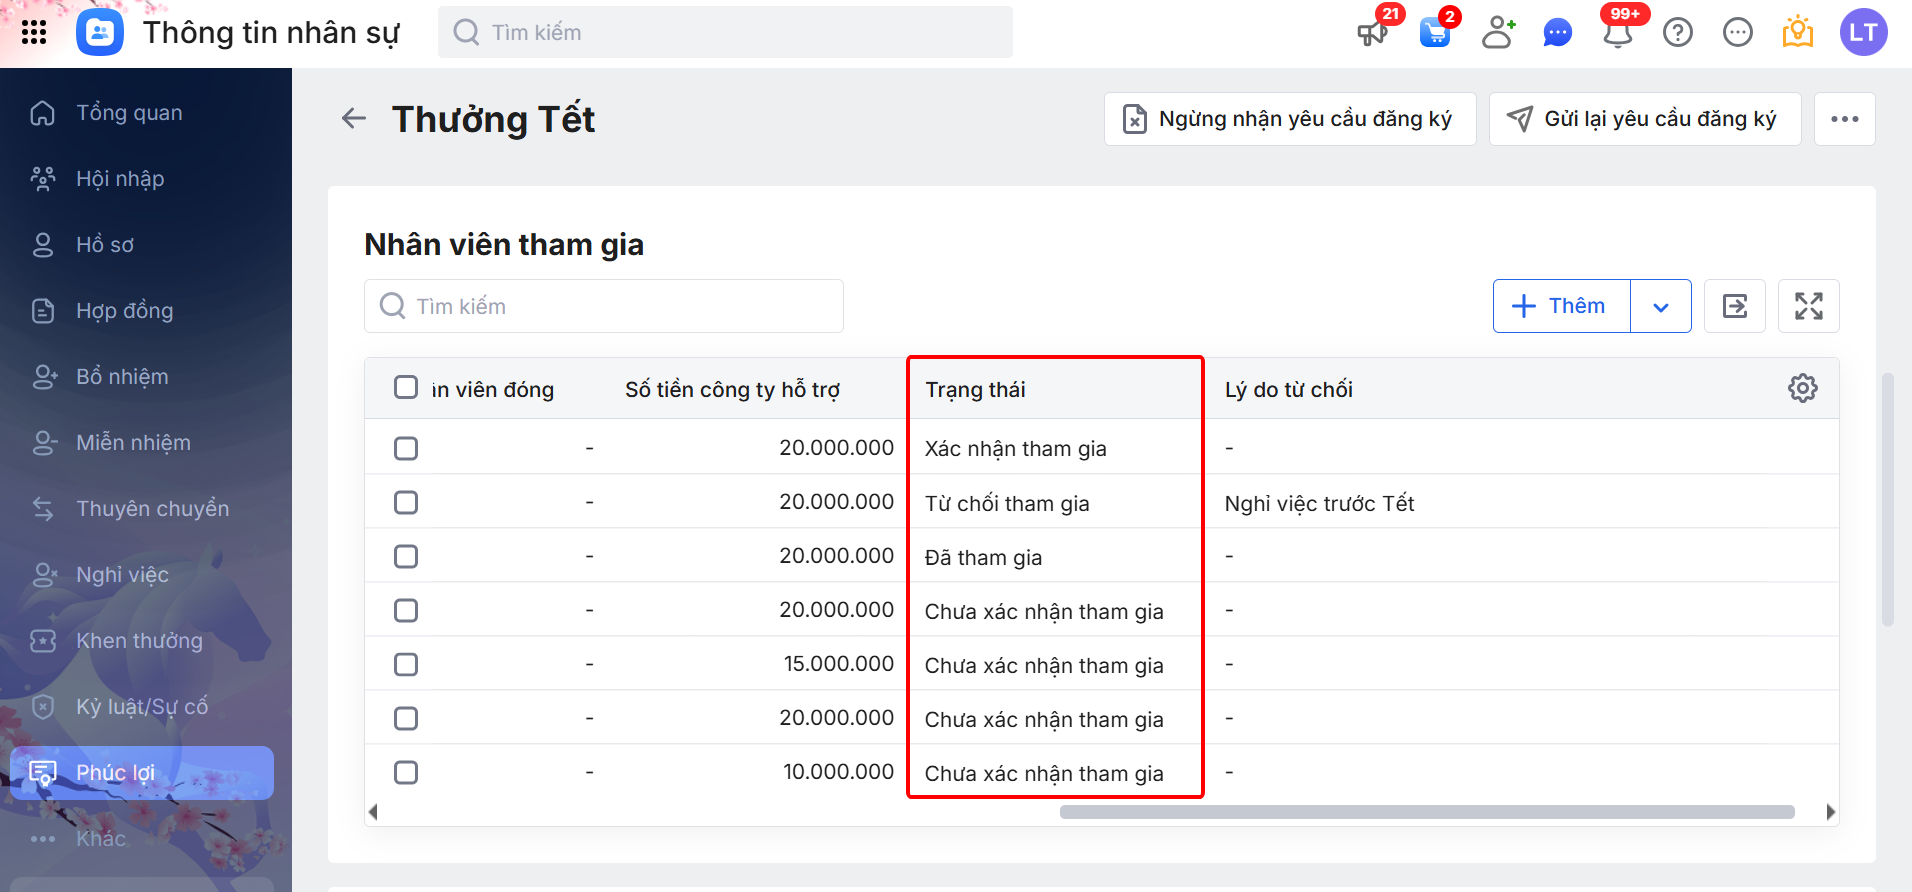Click the add user icon
Viewport: 1912px width, 892px height.
point(1497,33)
